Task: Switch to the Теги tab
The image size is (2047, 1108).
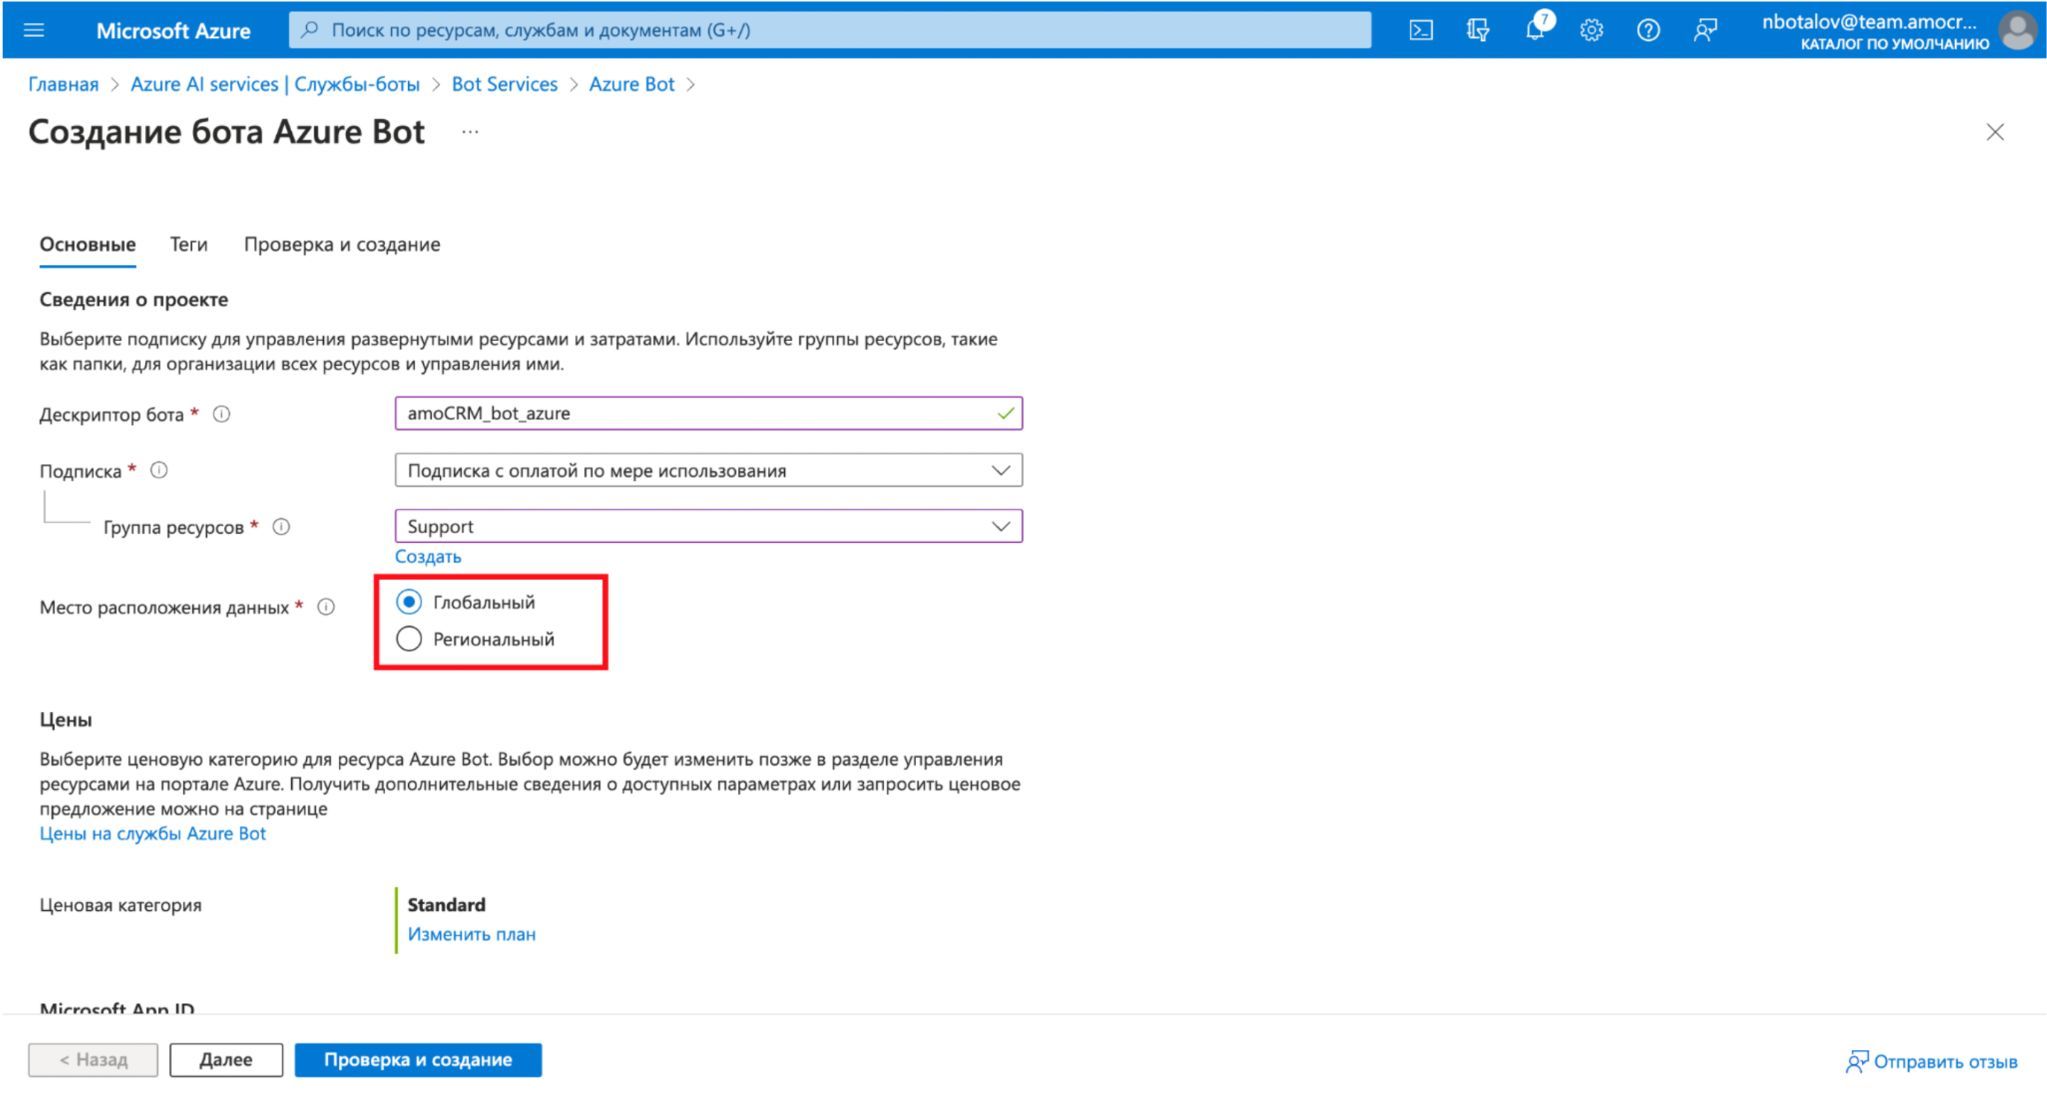Action: point(189,244)
